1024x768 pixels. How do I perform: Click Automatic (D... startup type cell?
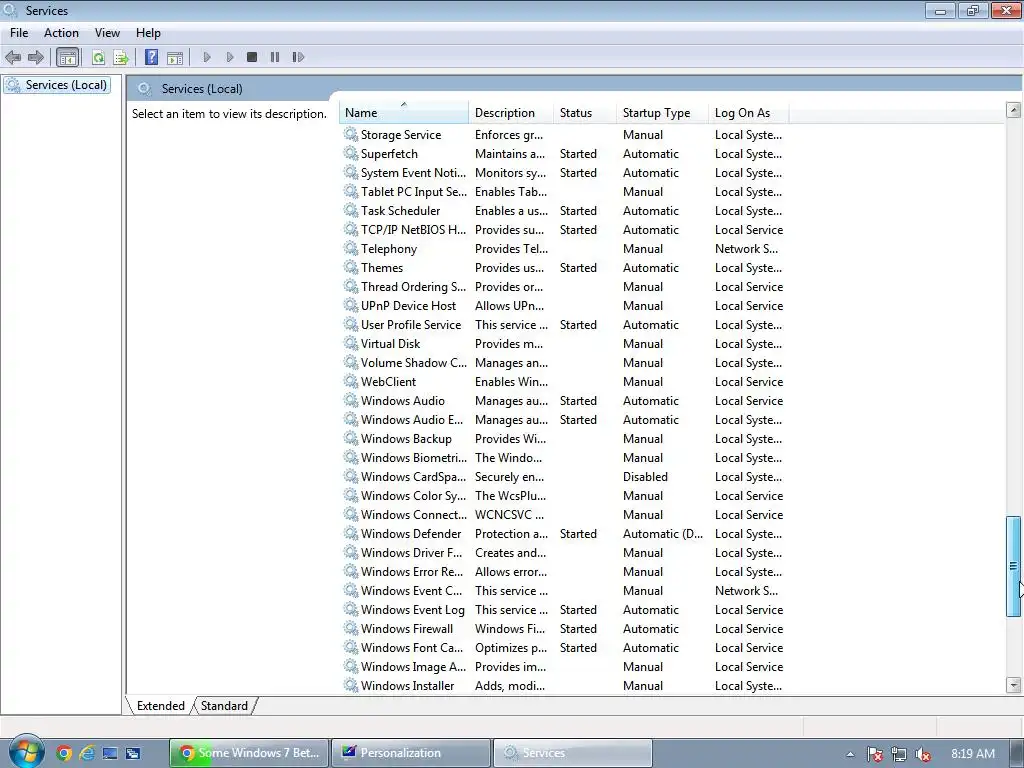pyautogui.click(x=663, y=534)
